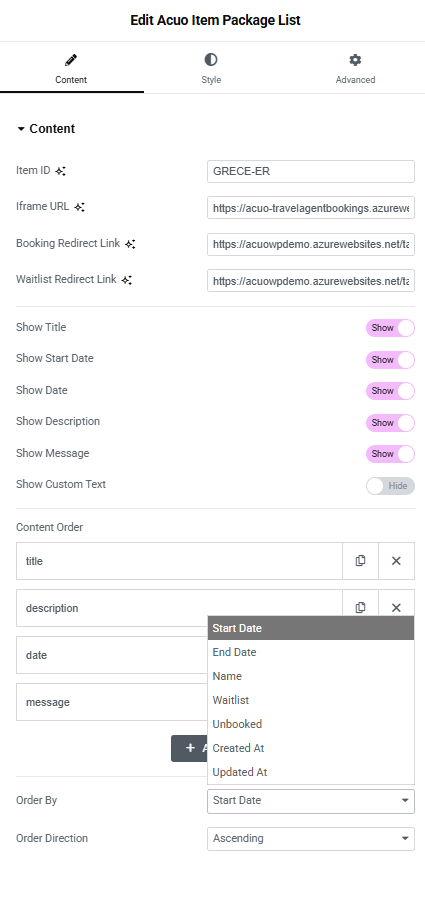The height and width of the screenshot is (906, 425).
Task: Click AI sparkle icon beside Waitlist Redirect Link
Action: pyautogui.click(x=127, y=280)
